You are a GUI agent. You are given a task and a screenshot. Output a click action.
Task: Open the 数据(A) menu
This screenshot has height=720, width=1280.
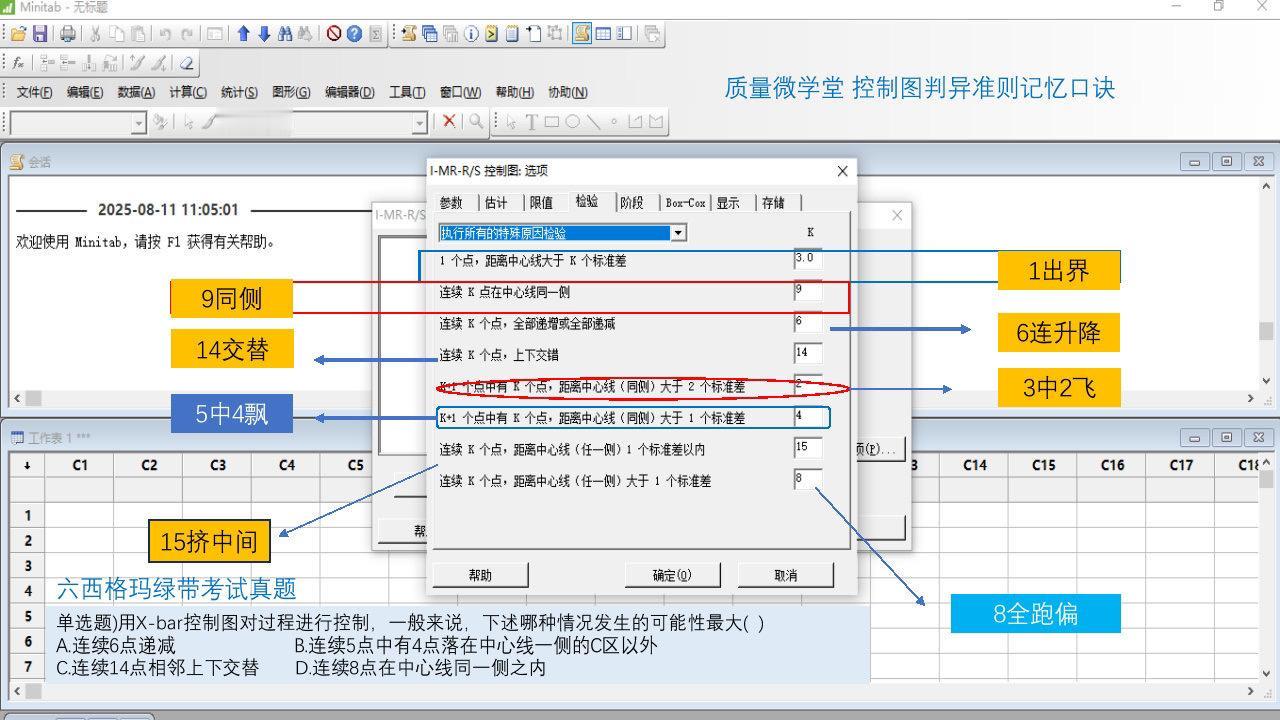point(136,92)
